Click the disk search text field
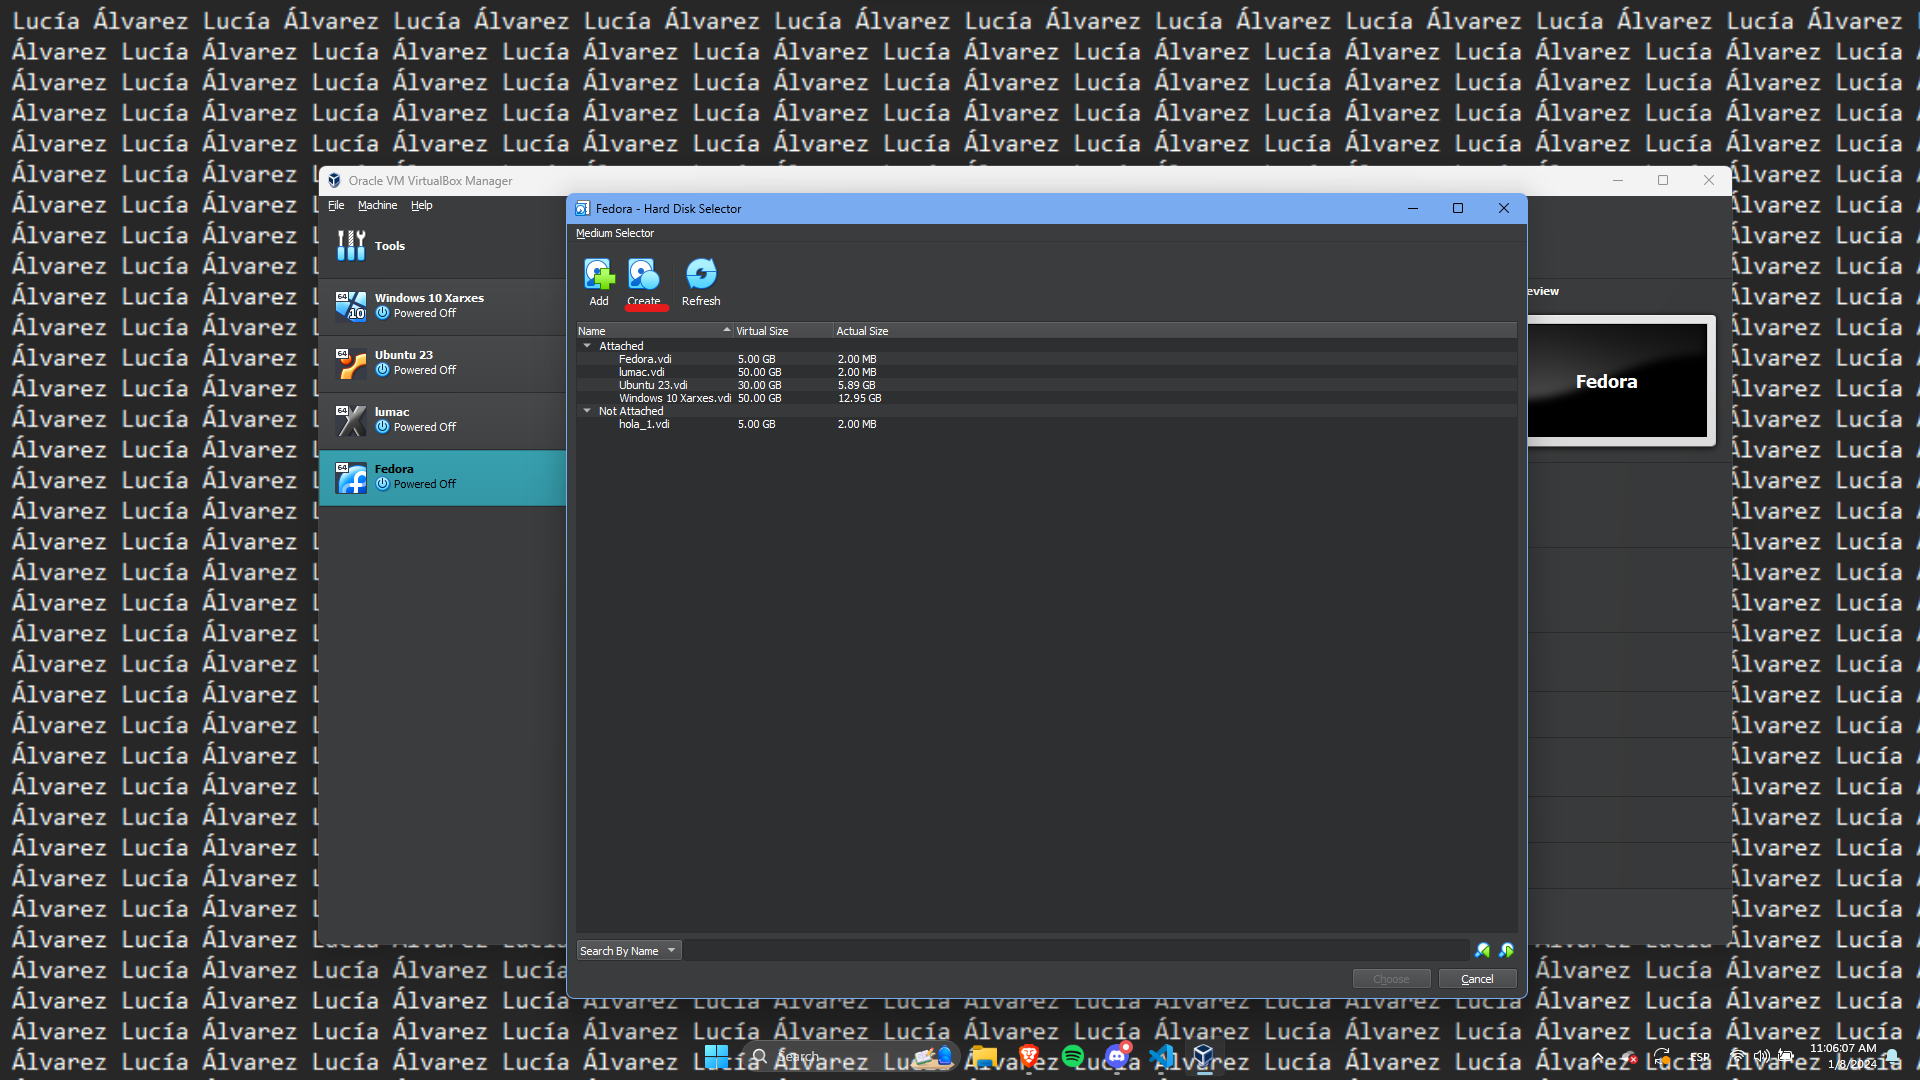This screenshot has width=1920, height=1080. coord(1075,951)
